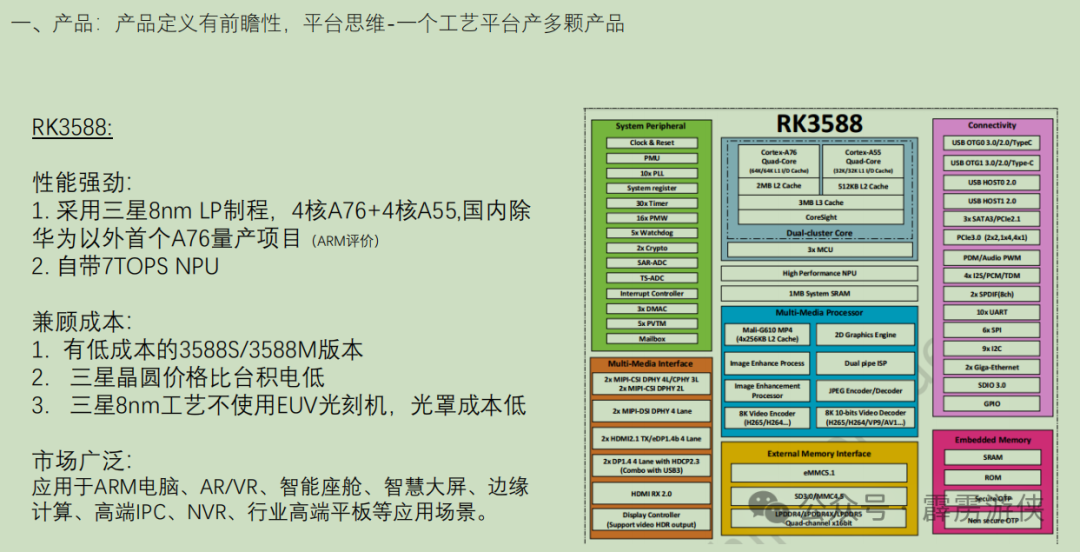Click the 'Interrupt Controller' block
The height and width of the screenshot is (552, 1080).
tap(652, 294)
